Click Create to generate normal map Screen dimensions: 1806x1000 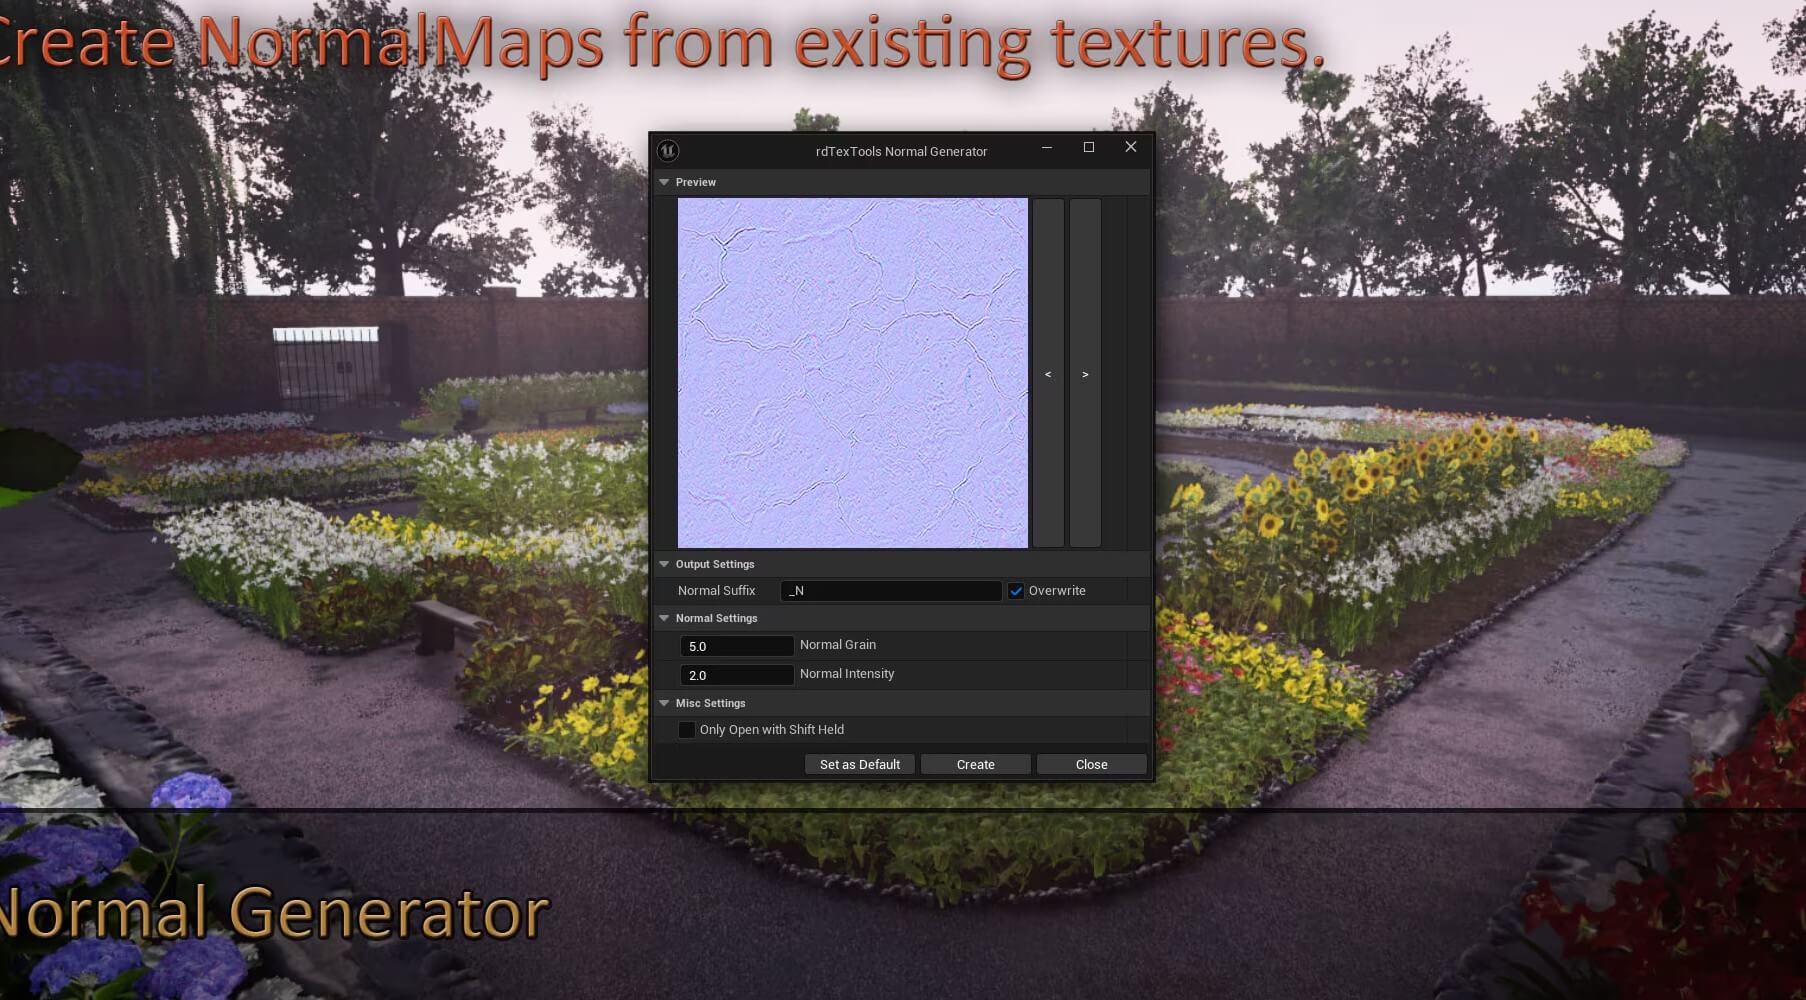(976, 764)
